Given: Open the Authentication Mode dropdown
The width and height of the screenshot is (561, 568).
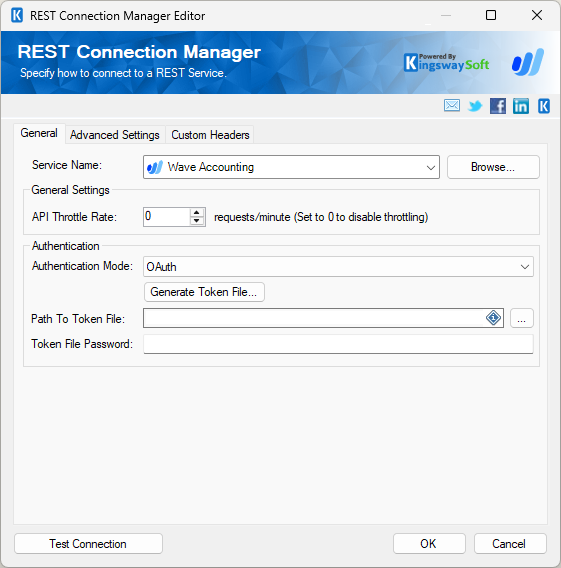Looking at the screenshot, I should point(524,267).
